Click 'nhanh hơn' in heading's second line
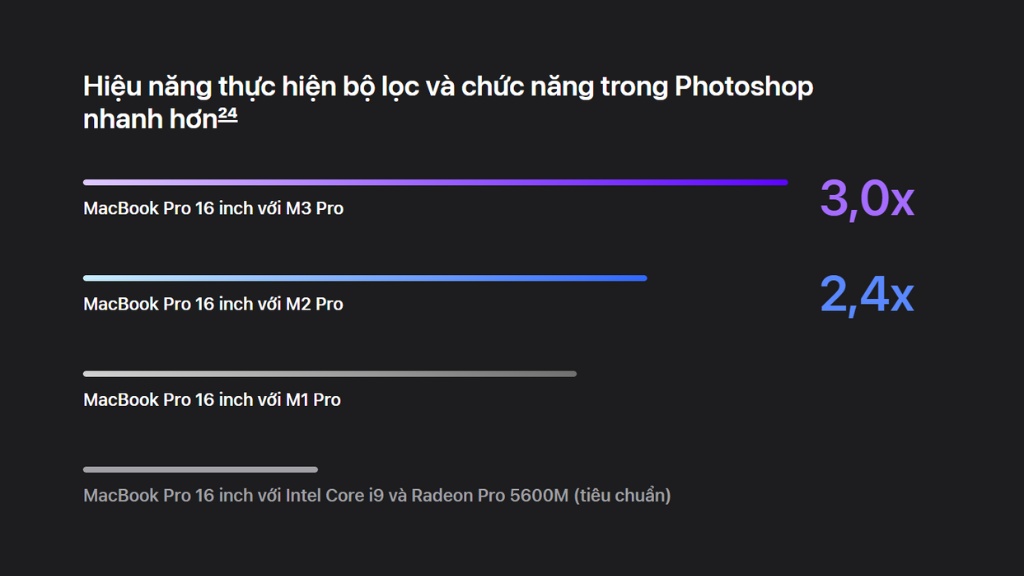The image size is (1024, 576). pos(150,120)
